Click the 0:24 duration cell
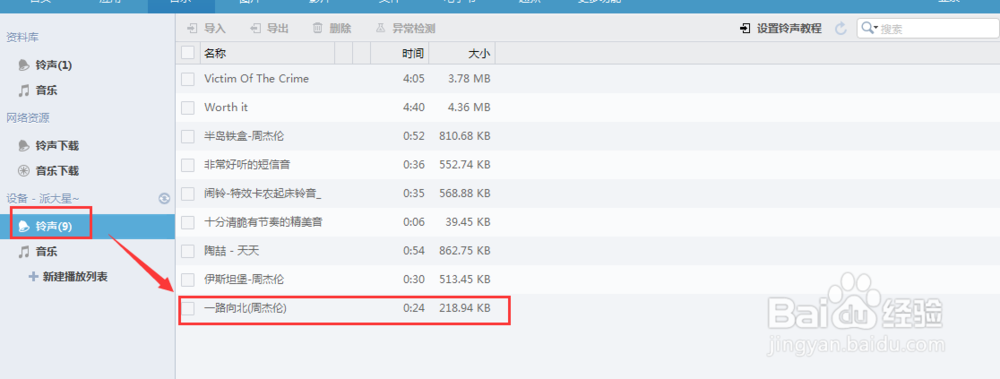The height and width of the screenshot is (379, 1000). 414,308
